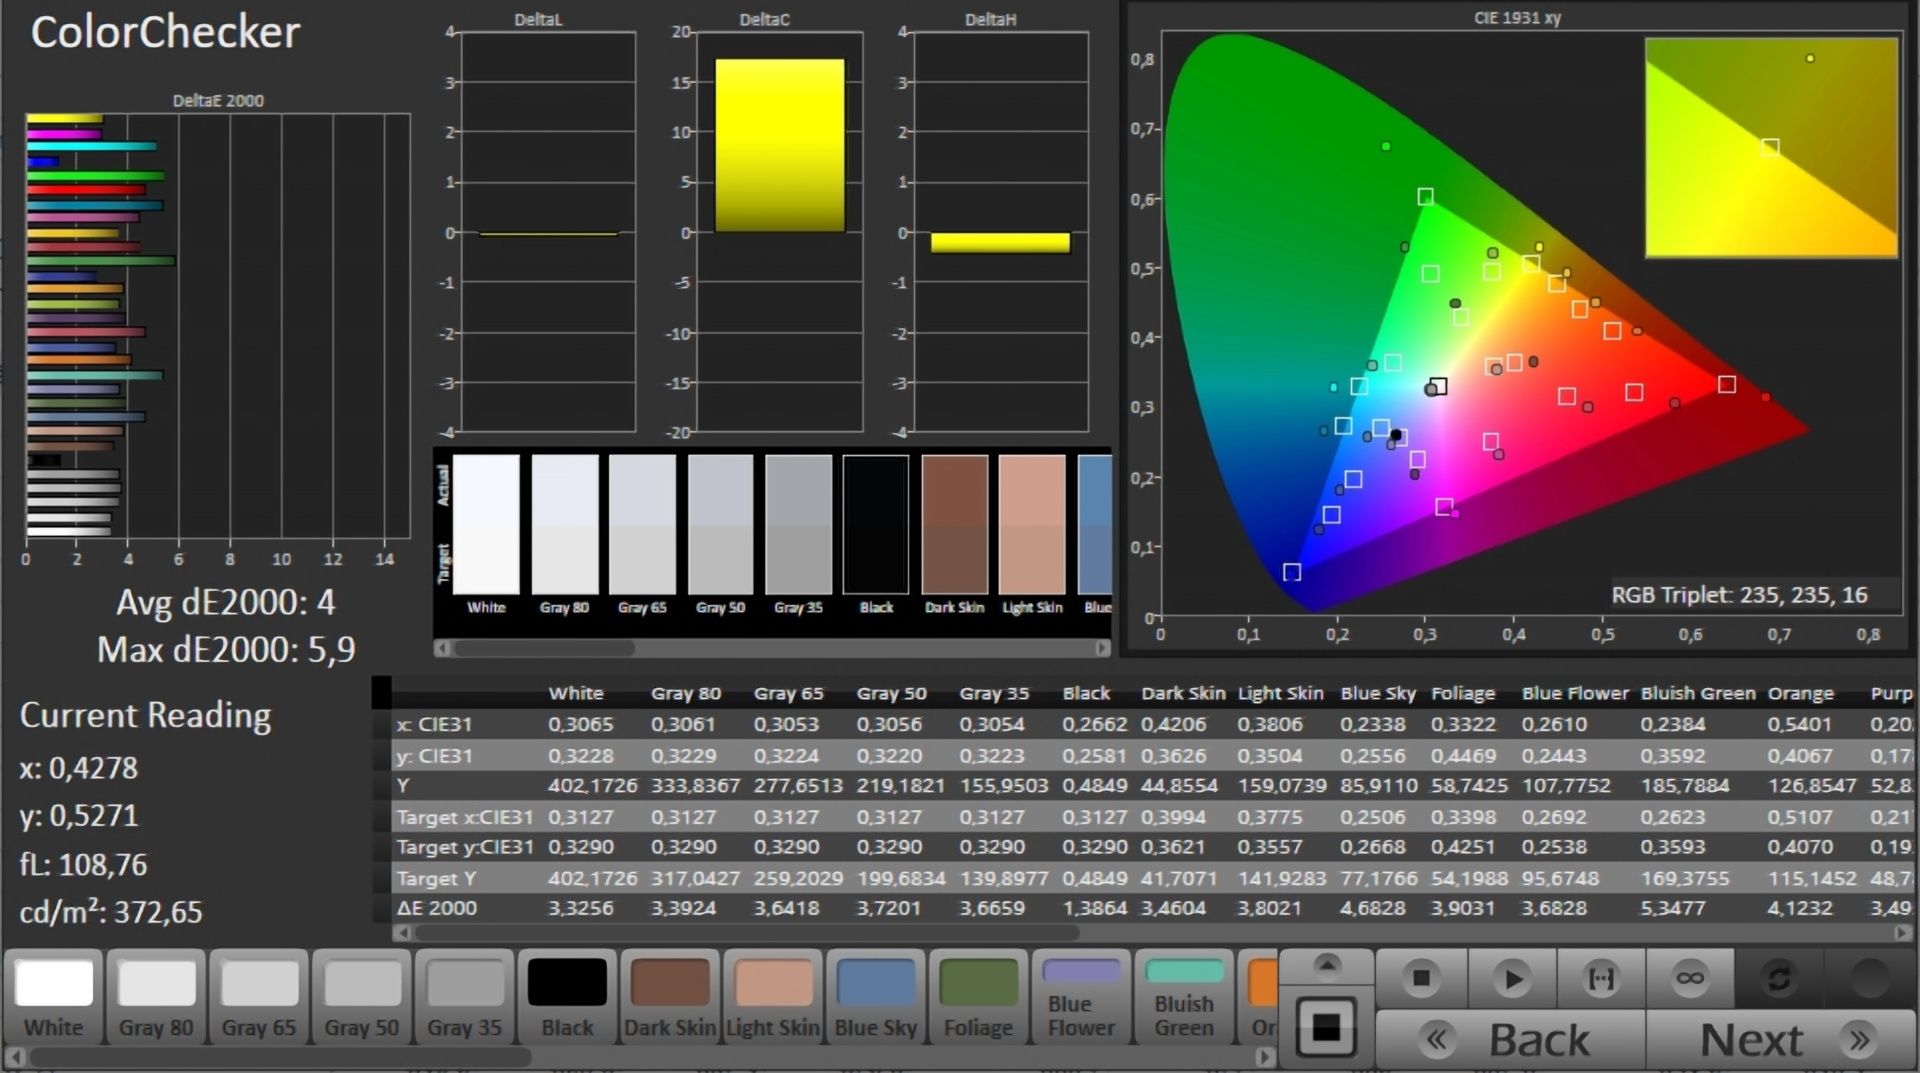
Task: Click the cd/m²: 372,65 reading
Action: tap(111, 912)
